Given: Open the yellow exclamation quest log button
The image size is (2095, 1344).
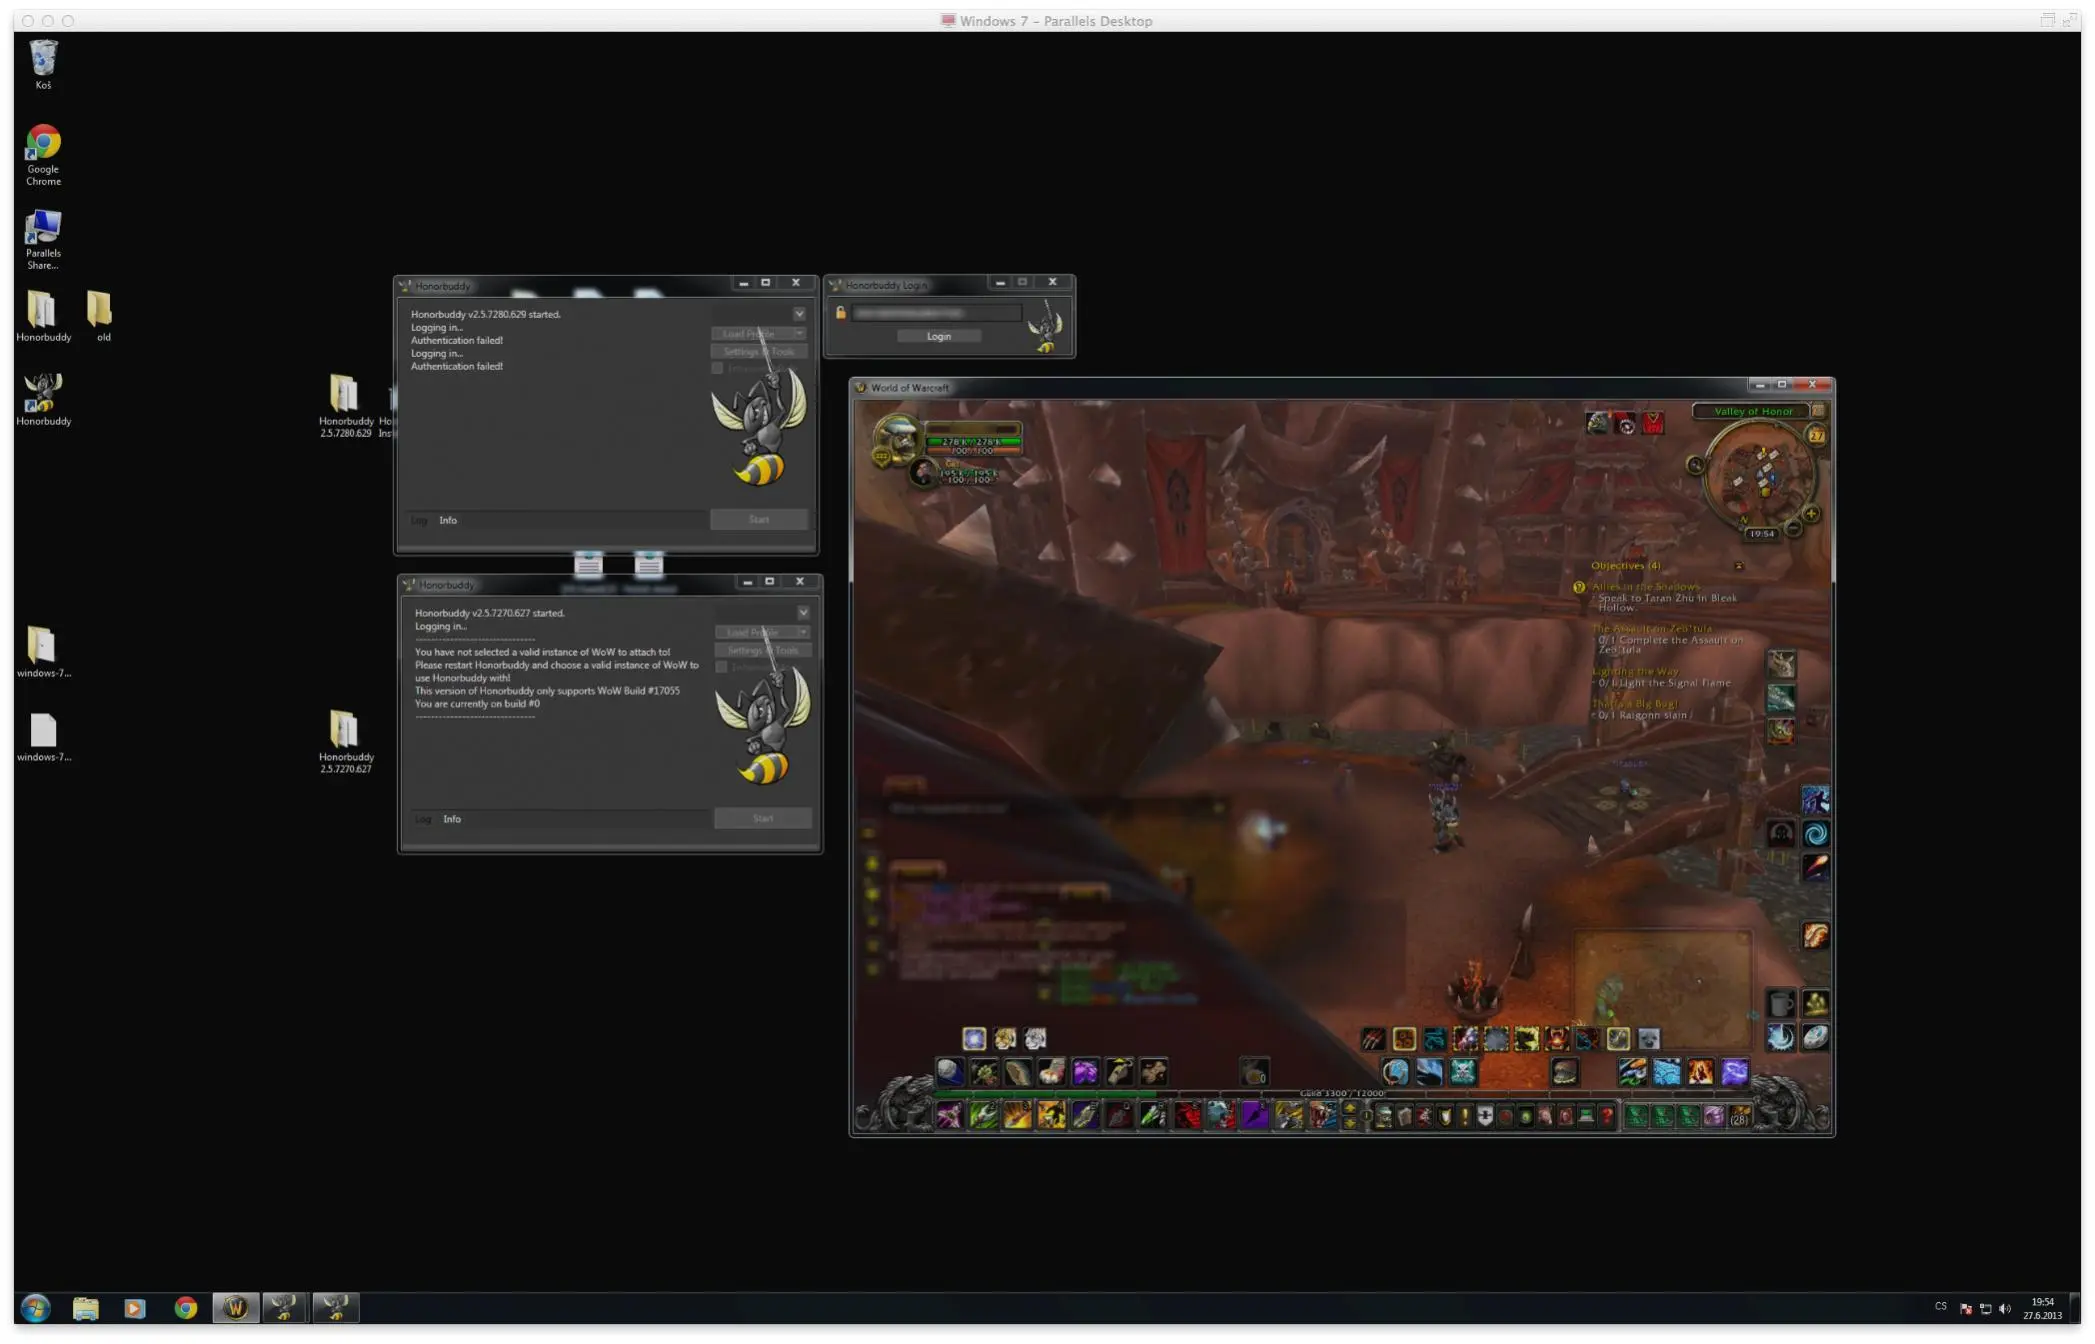Looking at the screenshot, I should [x=1465, y=1116].
